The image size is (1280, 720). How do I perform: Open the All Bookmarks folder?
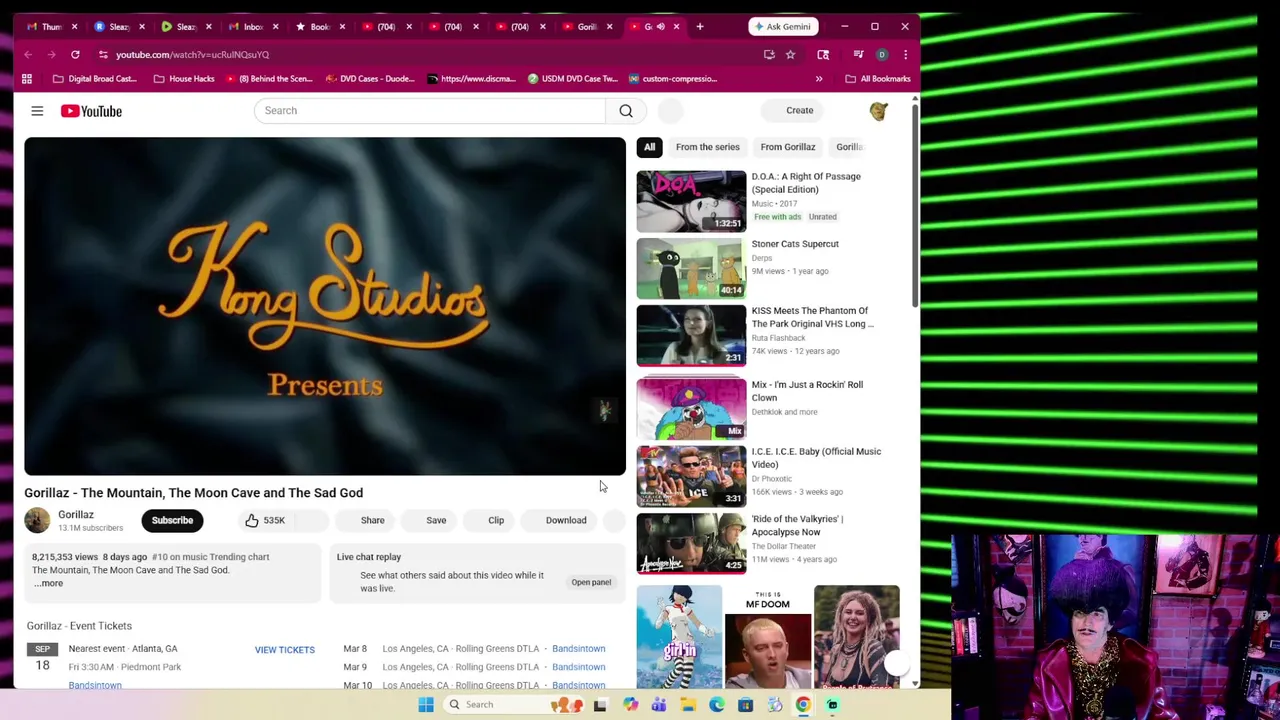tap(878, 79)
